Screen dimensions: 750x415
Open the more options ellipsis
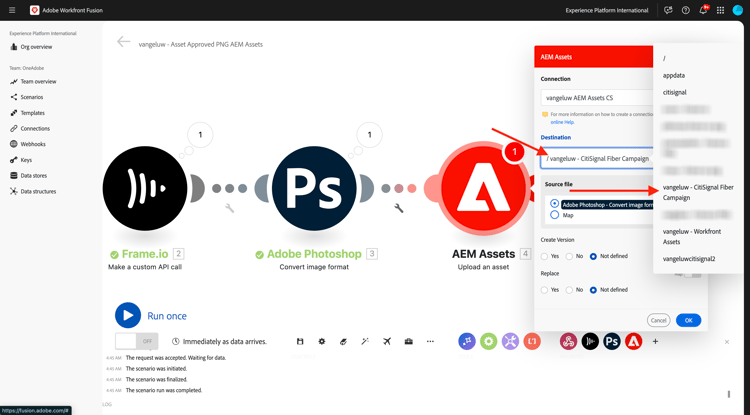[430, 341]
